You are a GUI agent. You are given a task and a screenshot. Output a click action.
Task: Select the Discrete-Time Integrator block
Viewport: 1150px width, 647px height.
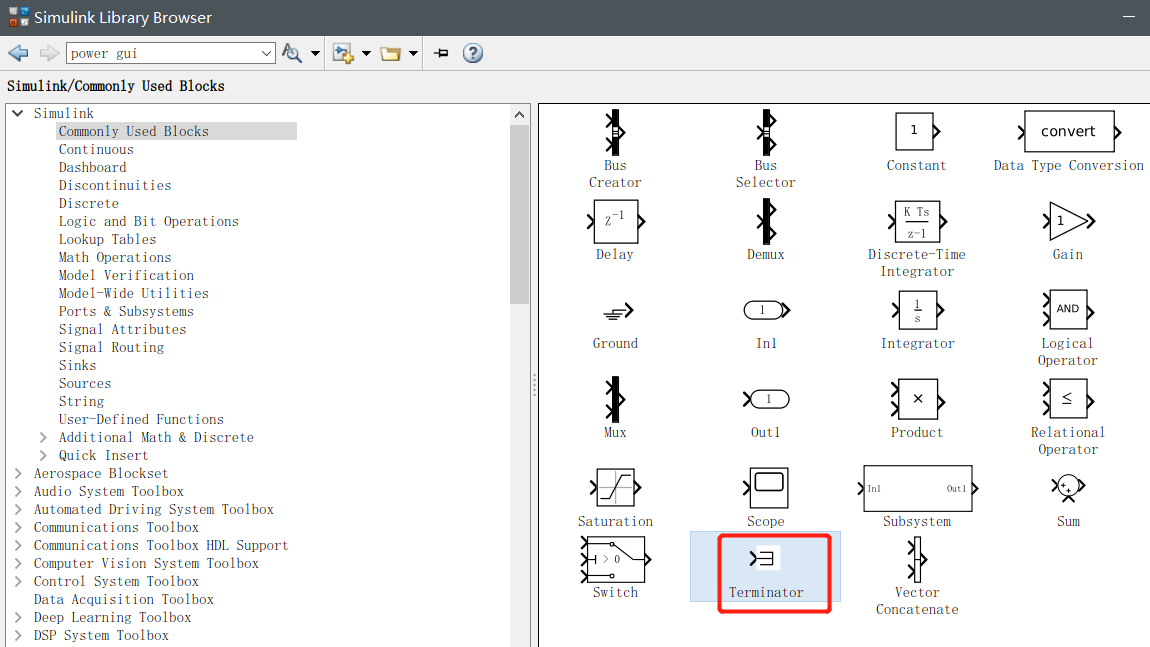[x=918, y=222]
